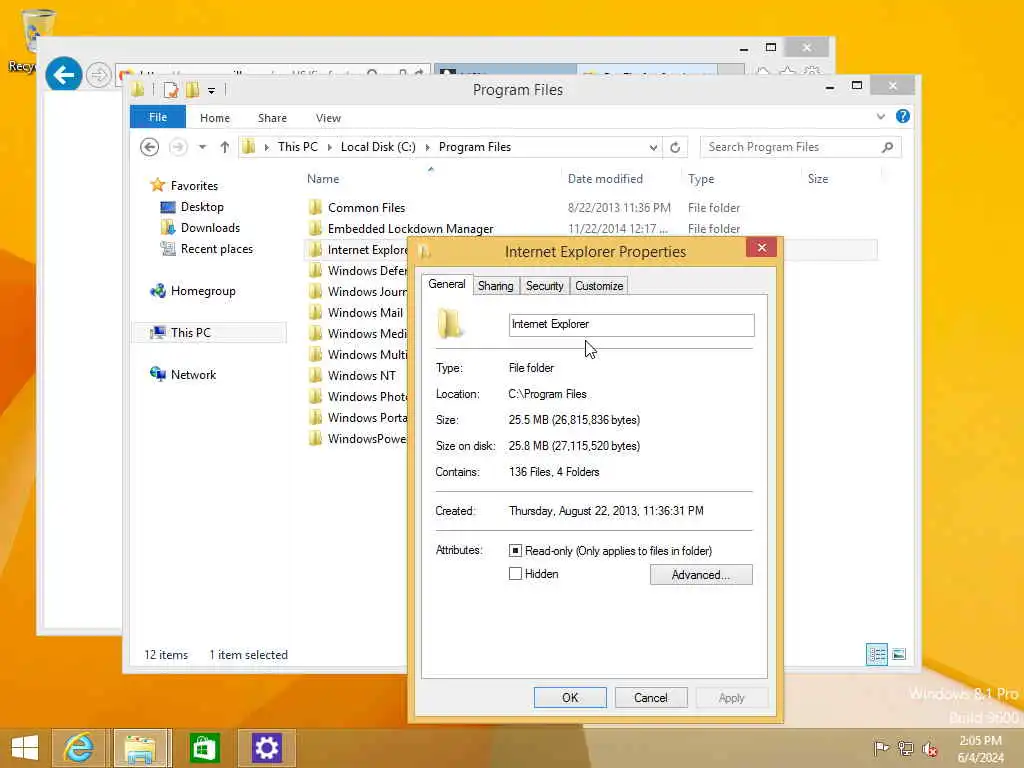
Task: Select the Common Files folder icon
Action: pyautogui.click(x=315, y=208)
